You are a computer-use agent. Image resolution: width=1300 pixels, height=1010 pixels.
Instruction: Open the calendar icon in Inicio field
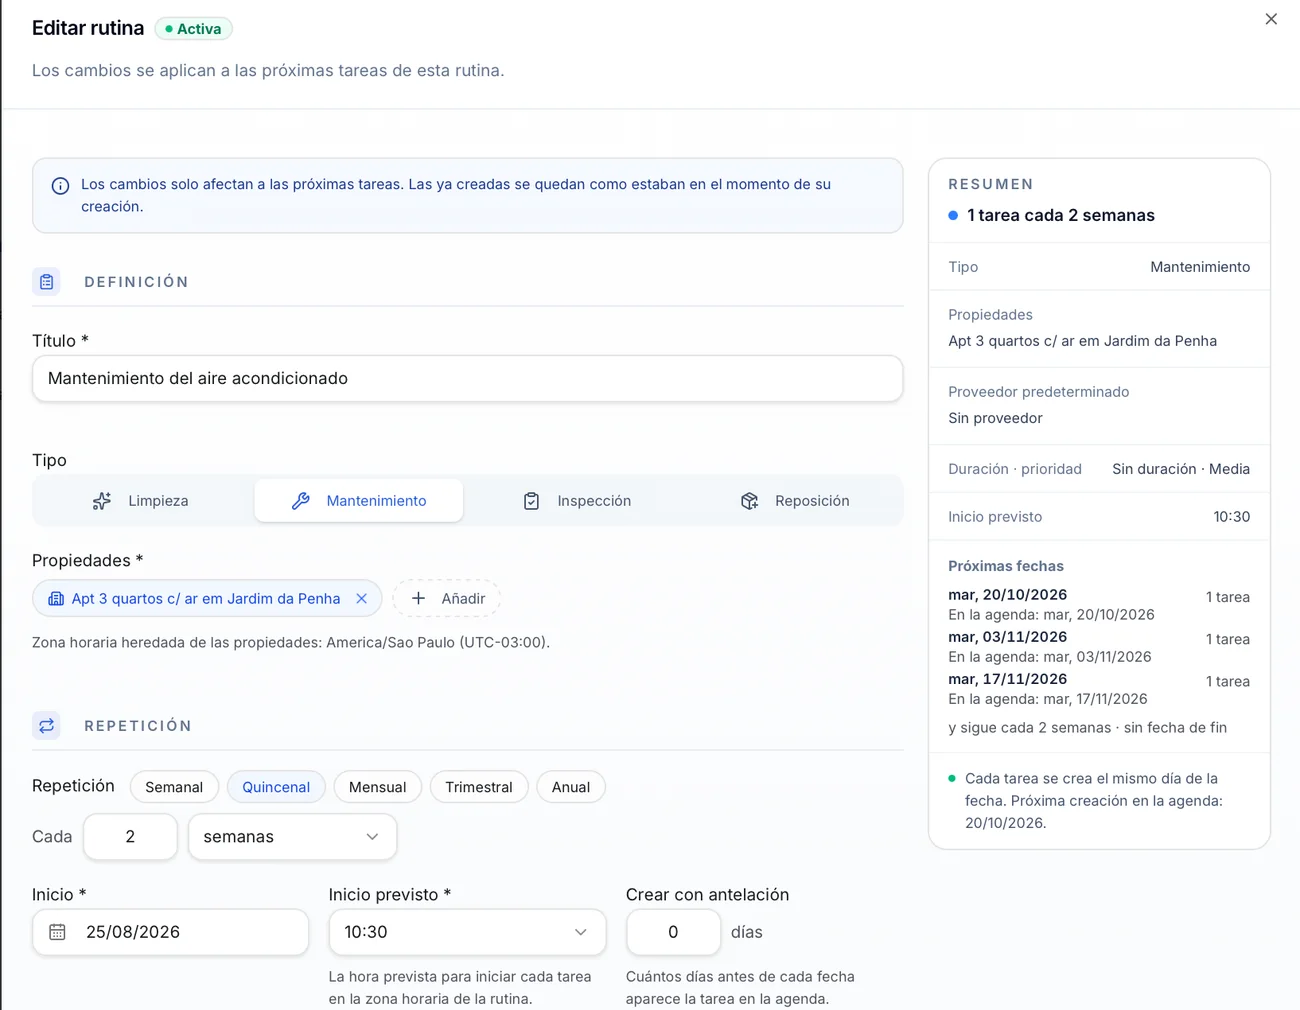pos(57,932)
